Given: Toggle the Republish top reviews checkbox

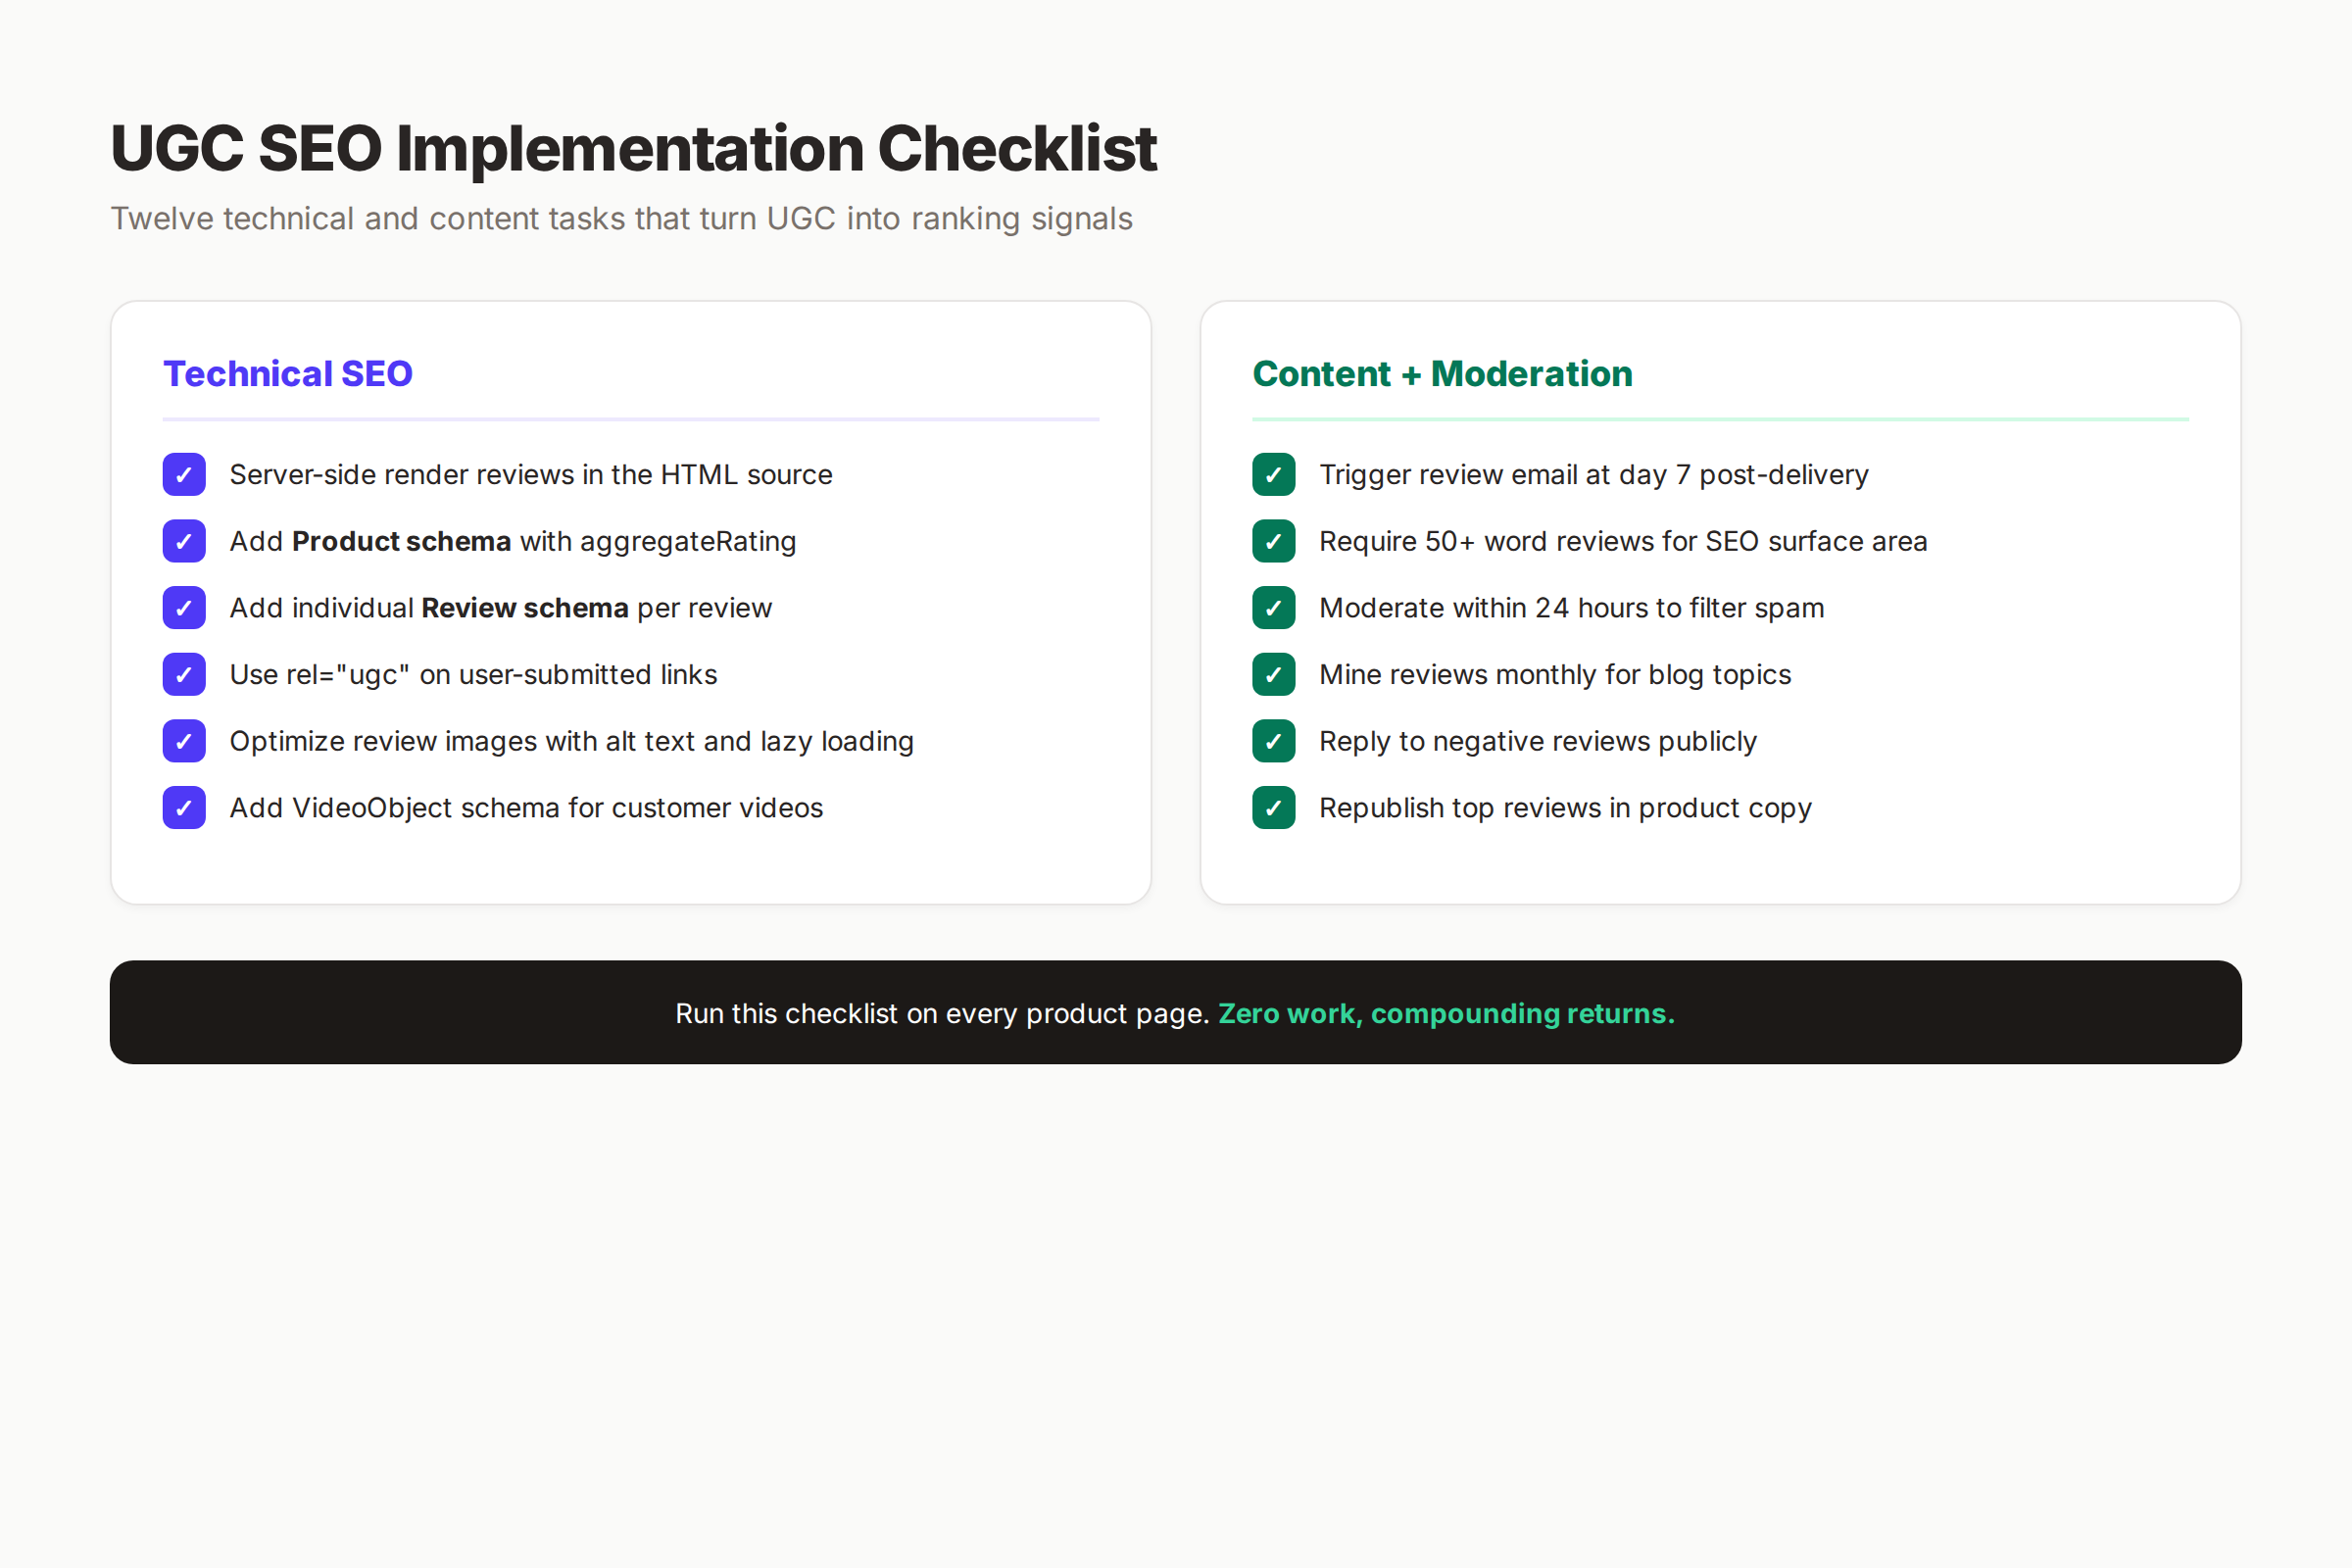Looking at the screenshot, I should point(1274,808).
